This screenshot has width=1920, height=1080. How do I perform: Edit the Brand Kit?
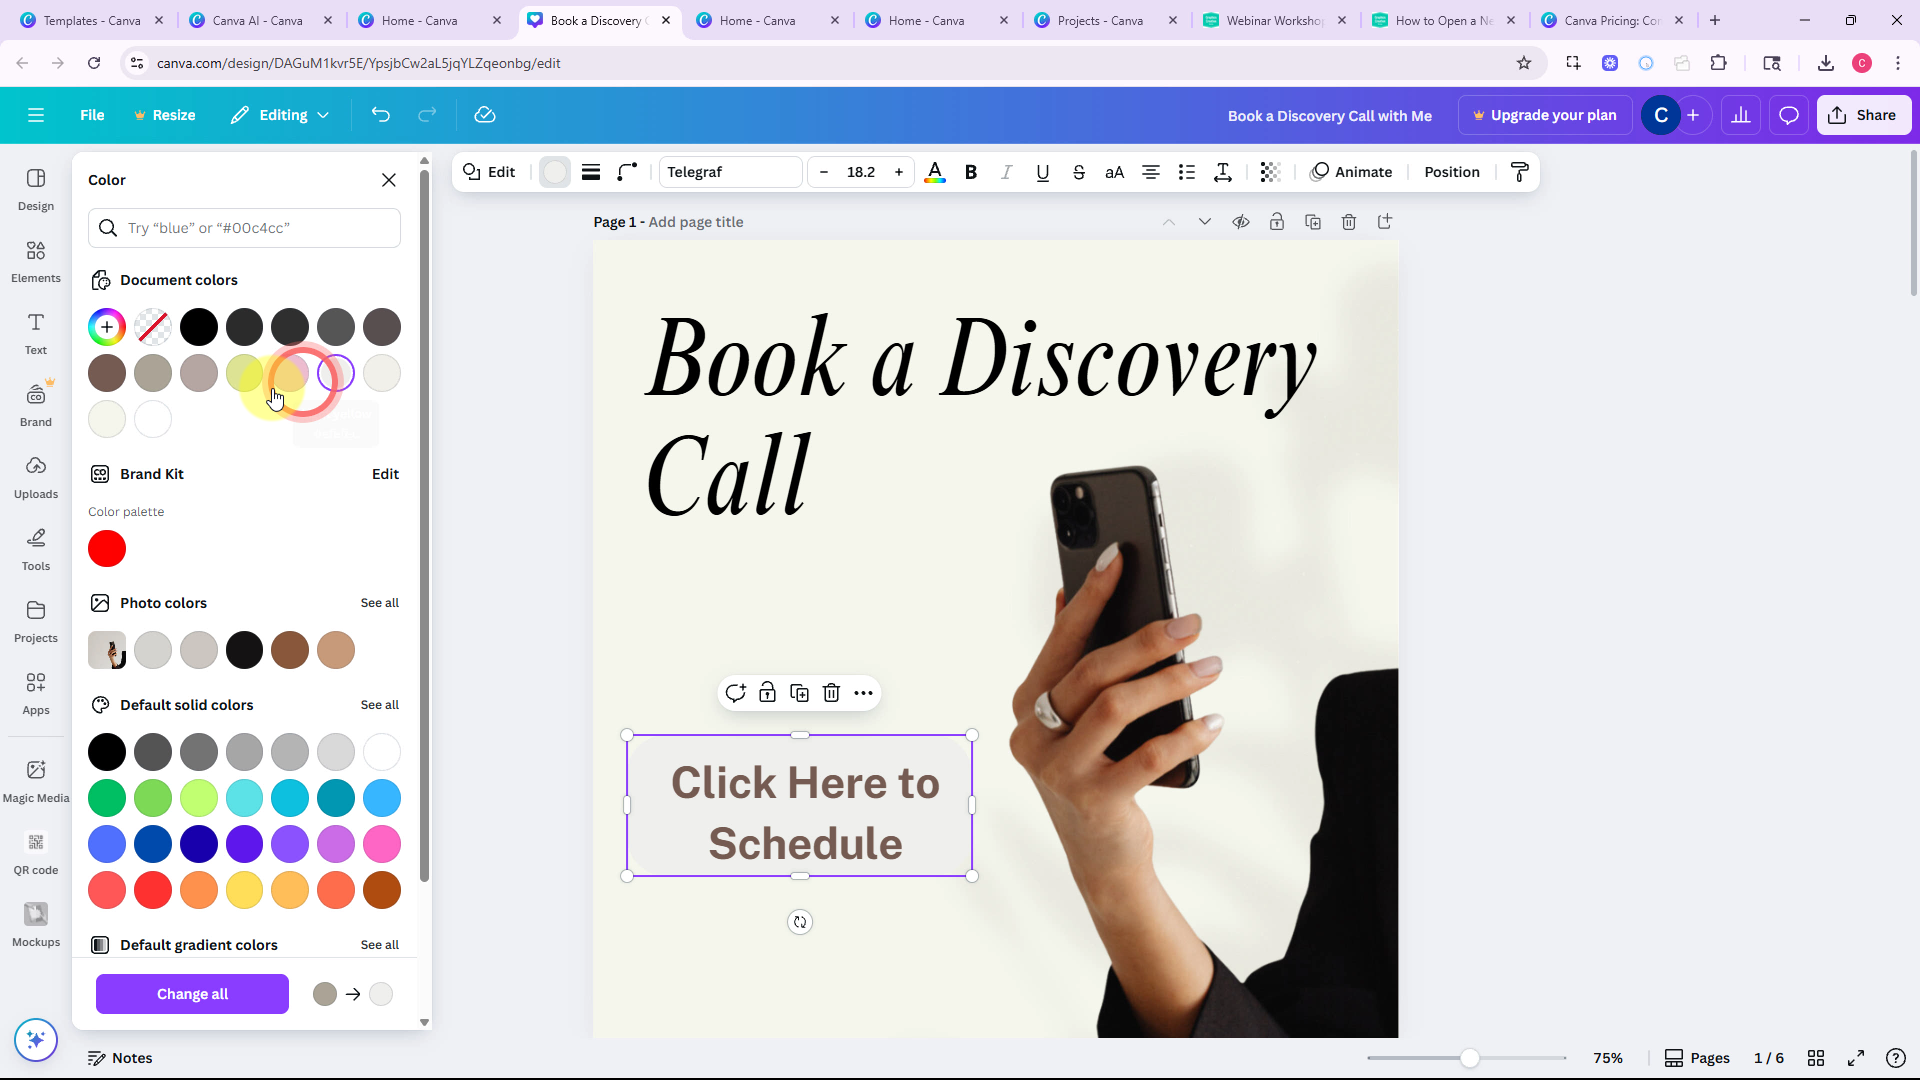(385, 474)
